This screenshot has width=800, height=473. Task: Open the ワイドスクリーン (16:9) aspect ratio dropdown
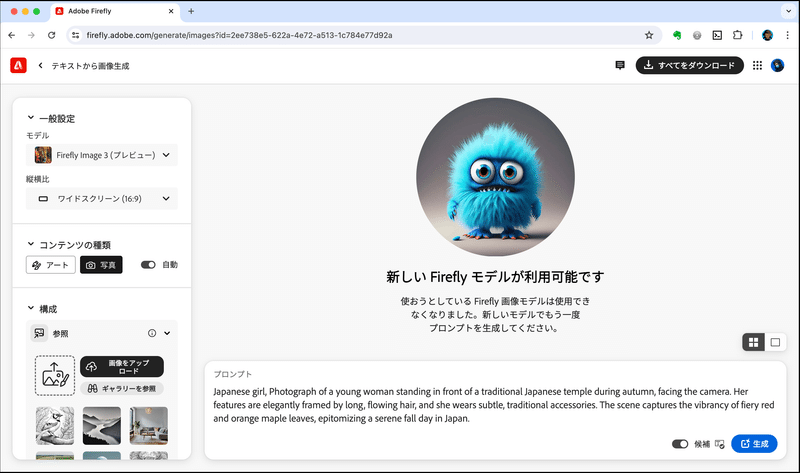coord(102,198)
